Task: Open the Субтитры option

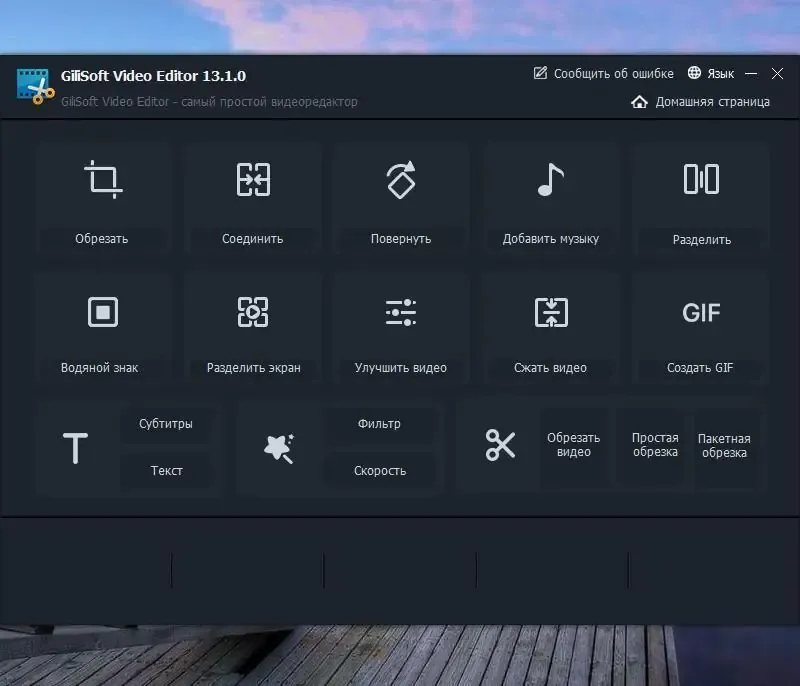Action: point(168,424)
